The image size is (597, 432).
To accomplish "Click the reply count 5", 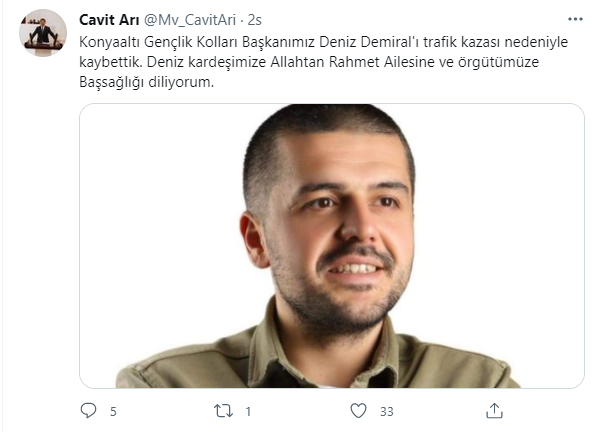I will point(113,411).
